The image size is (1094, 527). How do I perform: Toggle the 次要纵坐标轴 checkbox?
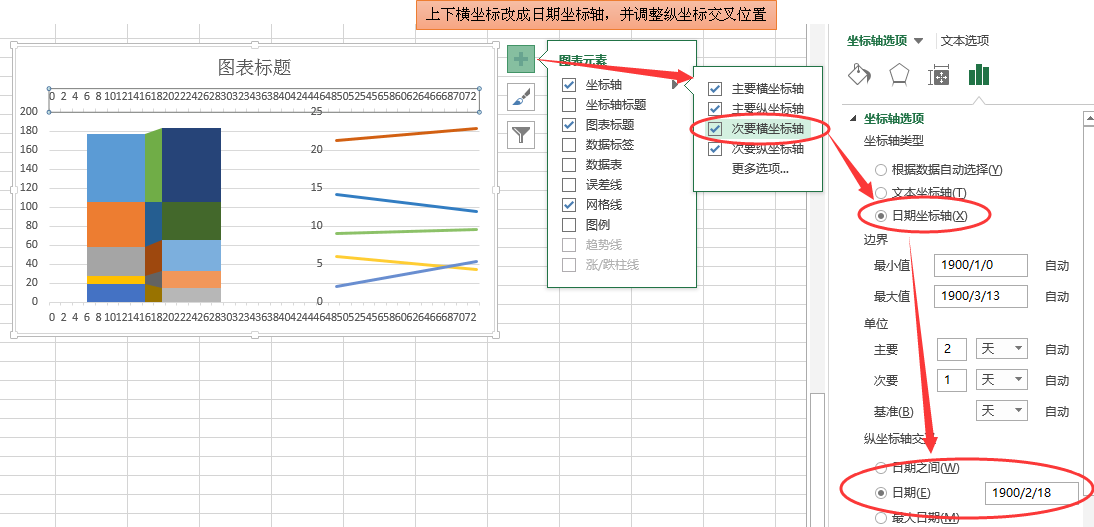click(x=714, y=149)
